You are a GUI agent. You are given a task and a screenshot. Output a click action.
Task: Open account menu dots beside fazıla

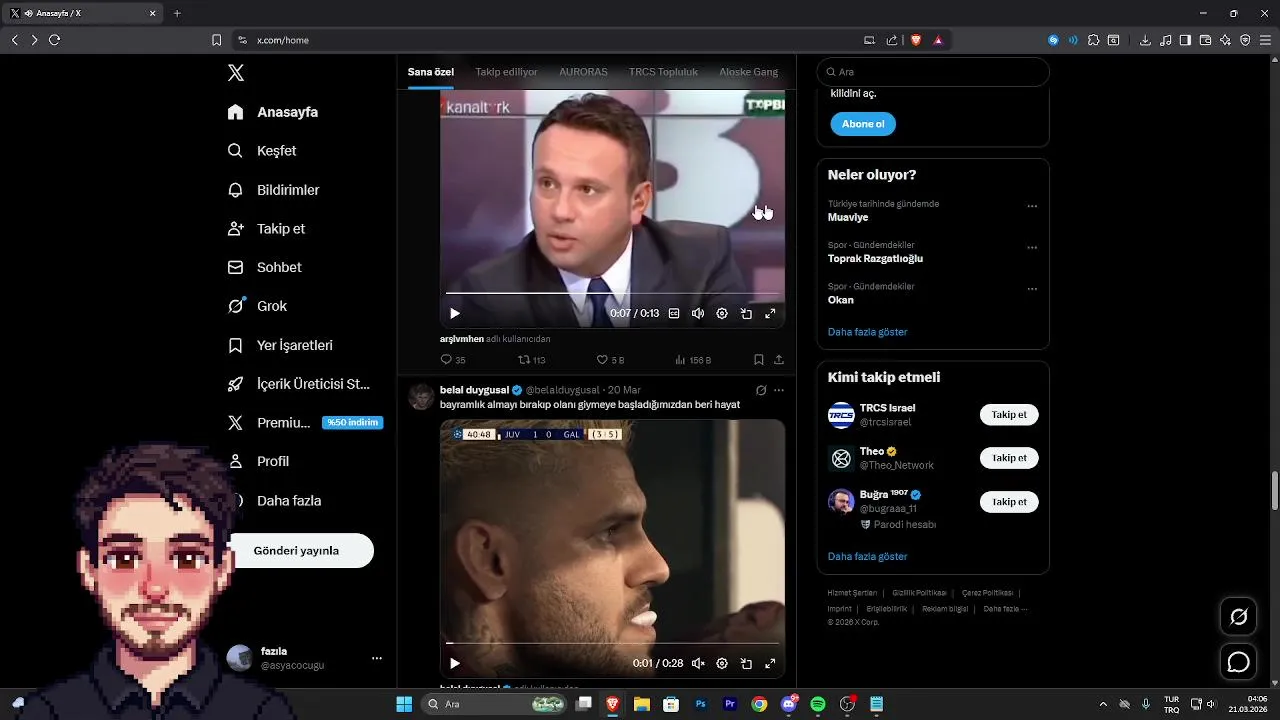click(377, 658)
